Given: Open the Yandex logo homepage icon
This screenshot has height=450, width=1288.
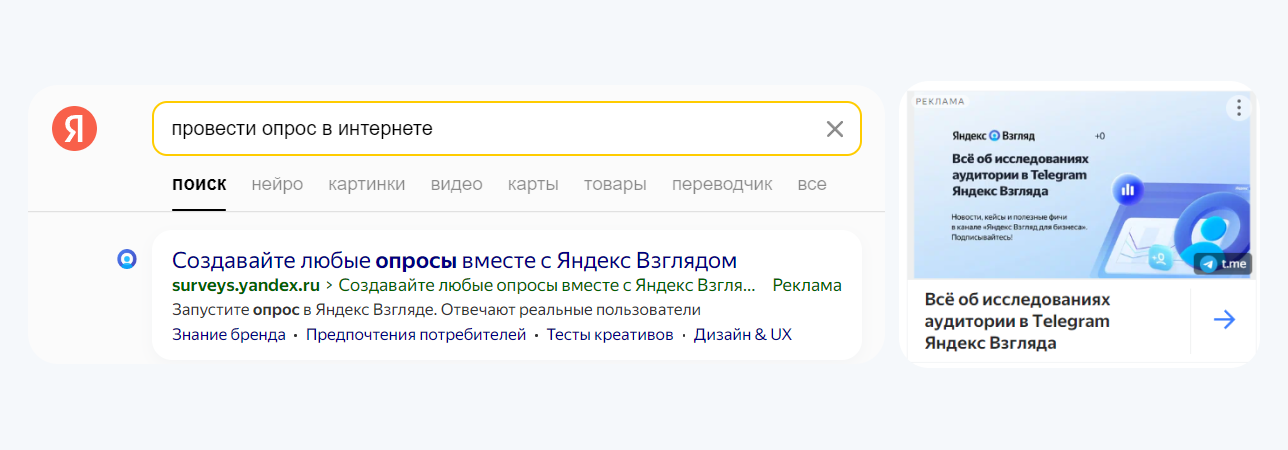Looking at the screenshot, I should click(74, 128).
